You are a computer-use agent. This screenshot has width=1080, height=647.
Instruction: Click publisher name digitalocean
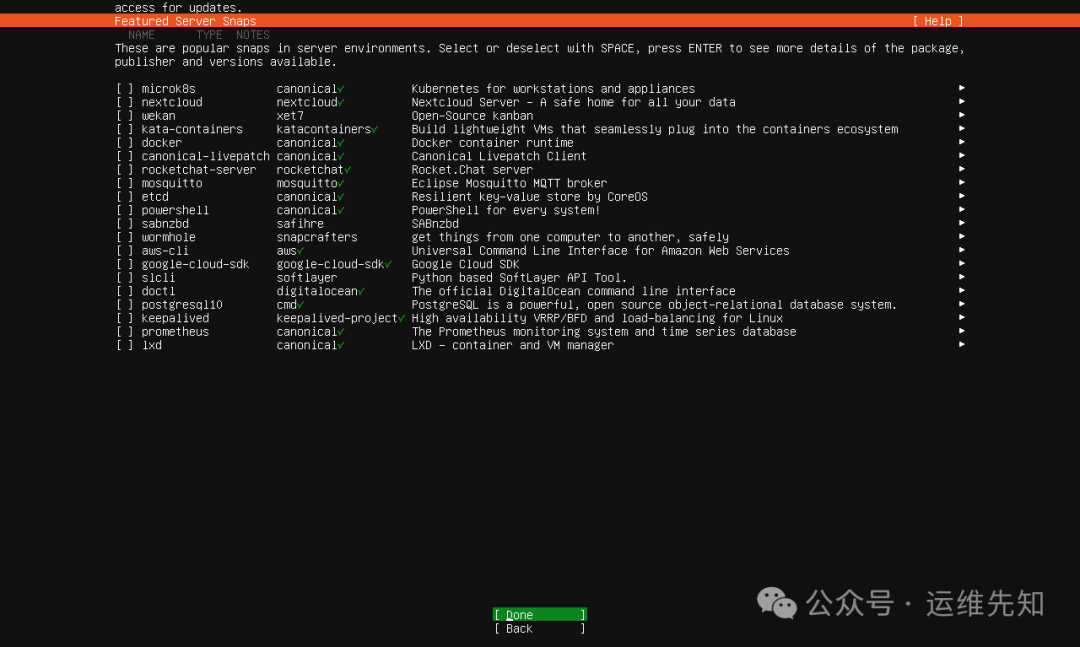pyautogui.click(x=317, y=291)
